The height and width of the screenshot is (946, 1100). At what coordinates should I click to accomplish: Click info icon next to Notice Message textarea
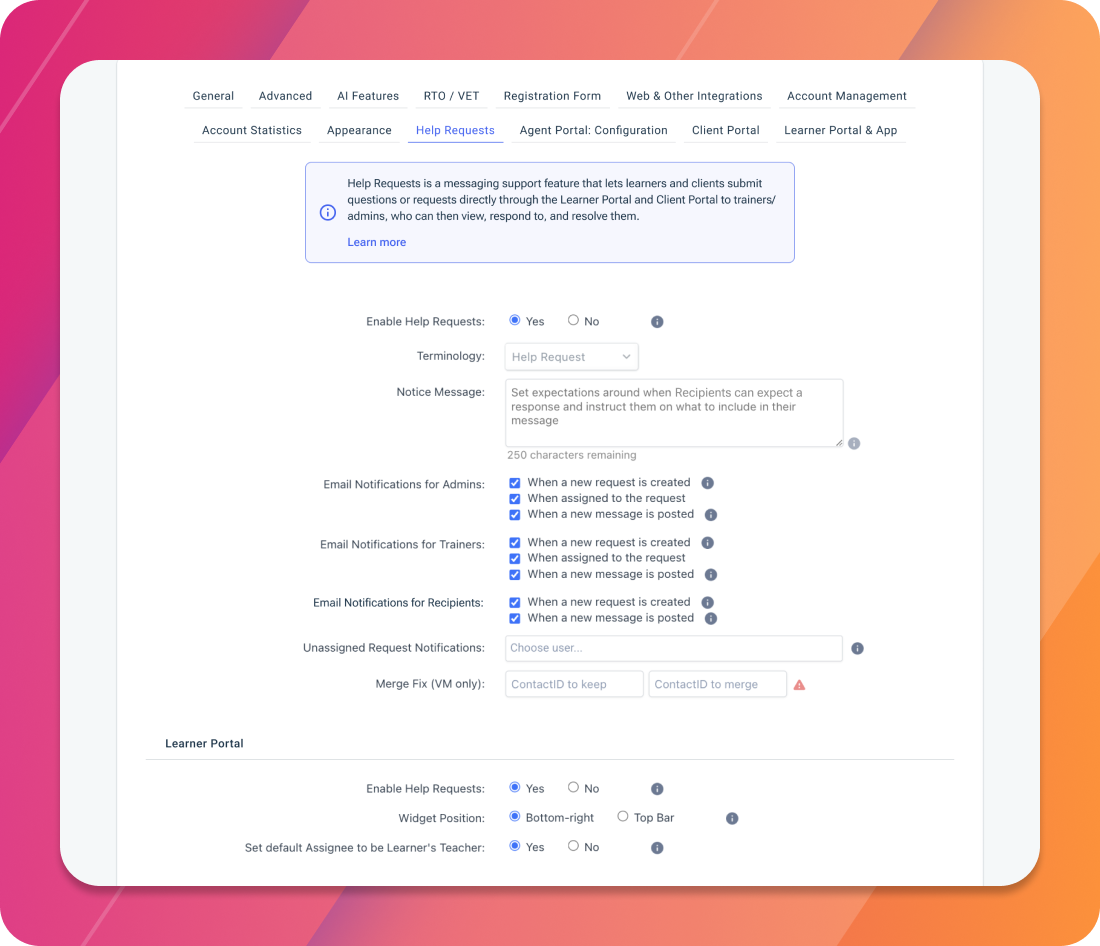[854, 444]
